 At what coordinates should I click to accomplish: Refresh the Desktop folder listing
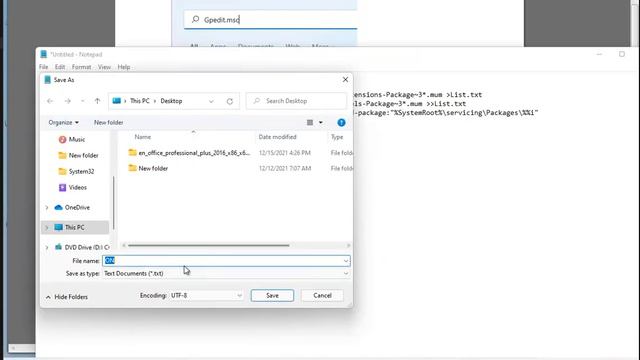coord(230,101)
